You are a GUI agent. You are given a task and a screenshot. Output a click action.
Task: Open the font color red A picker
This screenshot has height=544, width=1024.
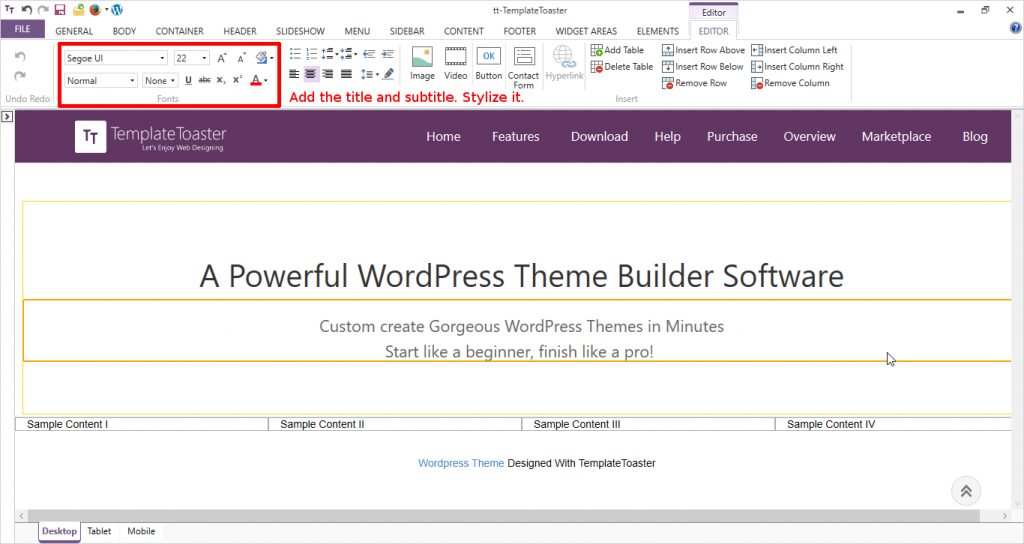coord(257,80)
